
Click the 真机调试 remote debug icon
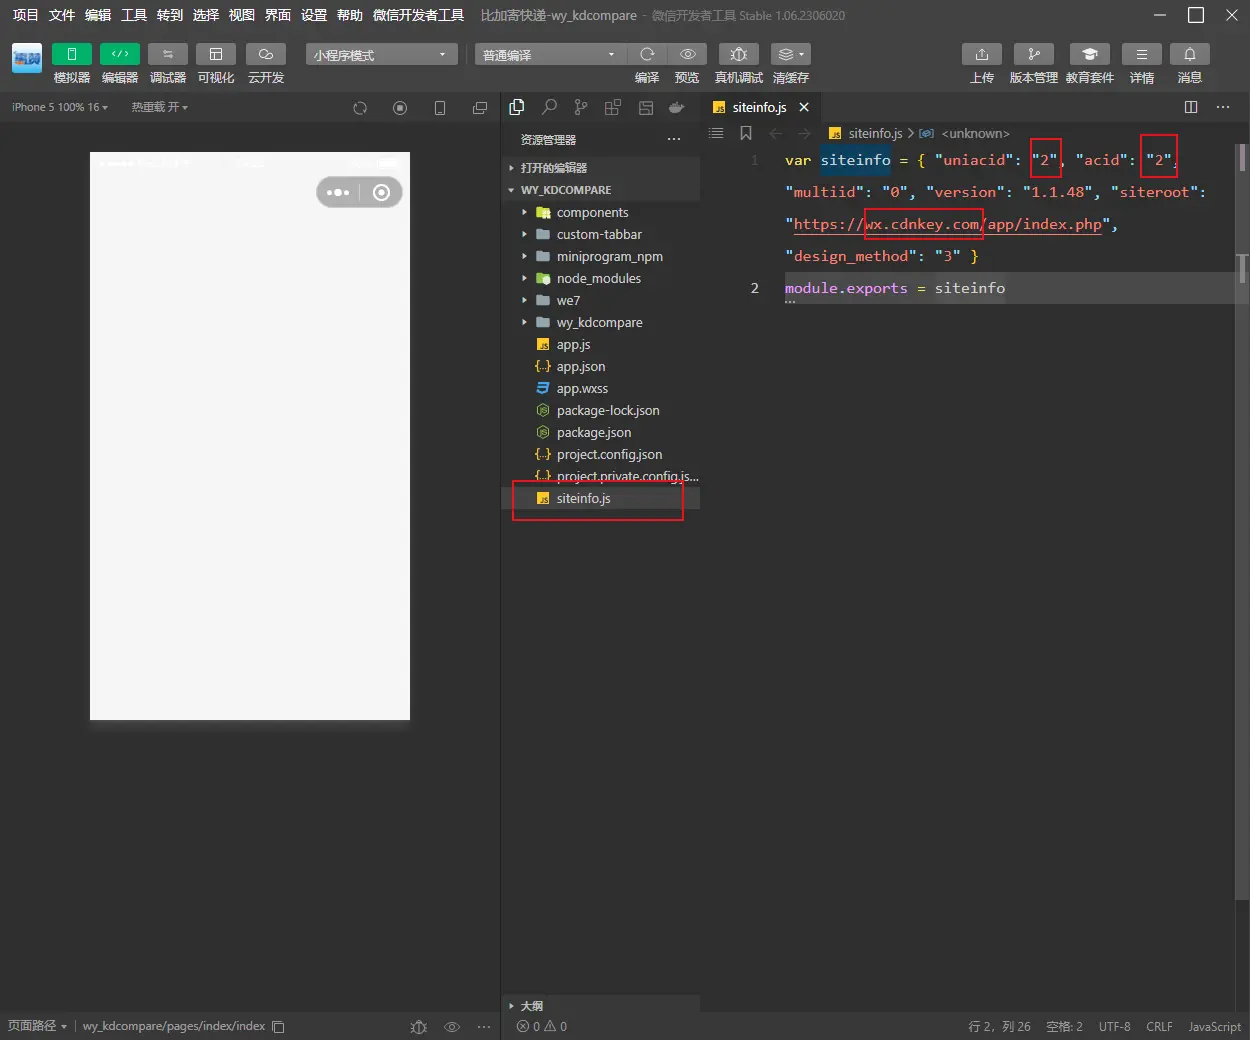click(x=739, y=54)
